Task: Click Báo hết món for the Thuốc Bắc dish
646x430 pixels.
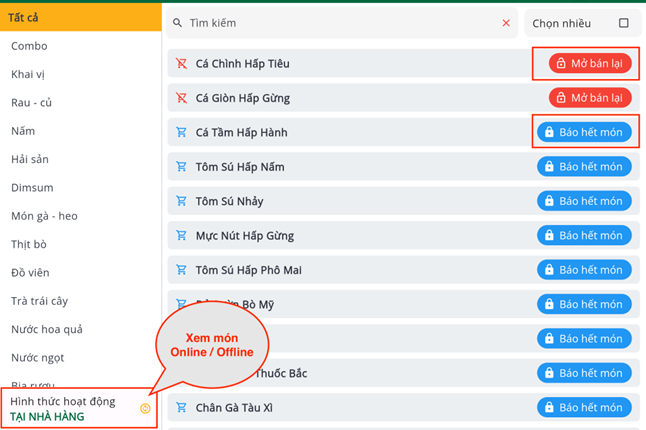Action: (584, 373)
